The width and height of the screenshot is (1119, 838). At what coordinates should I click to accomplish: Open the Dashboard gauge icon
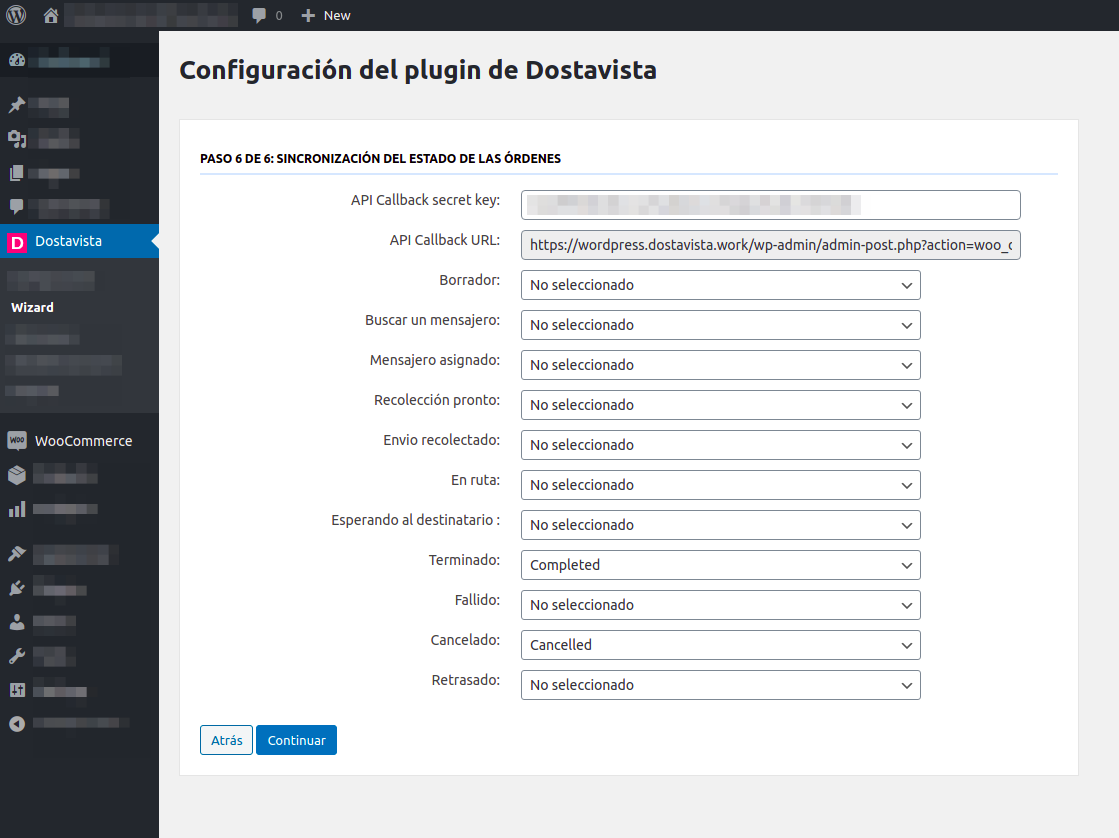click(x=17, y=60)
